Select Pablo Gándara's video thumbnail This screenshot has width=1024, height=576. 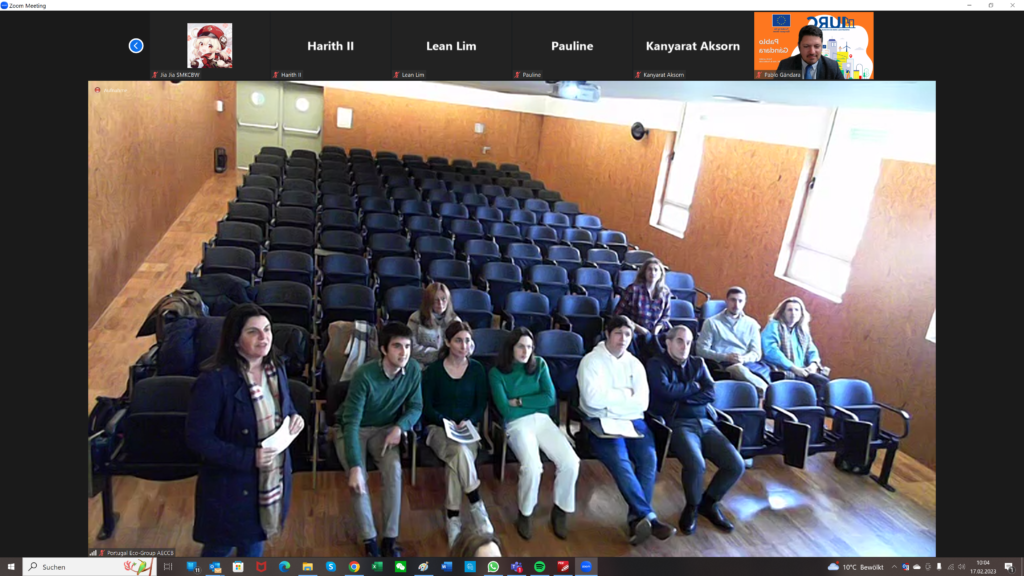point(813,46)
